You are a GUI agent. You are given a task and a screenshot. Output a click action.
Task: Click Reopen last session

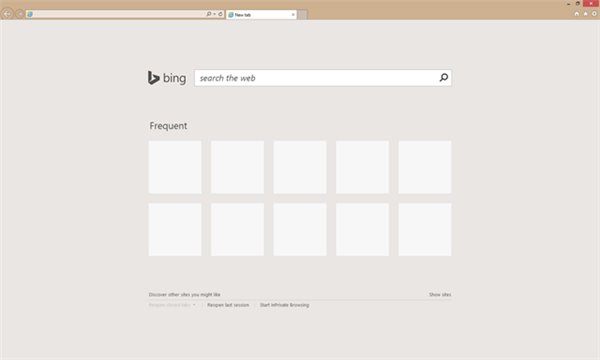tap(228, 305)
